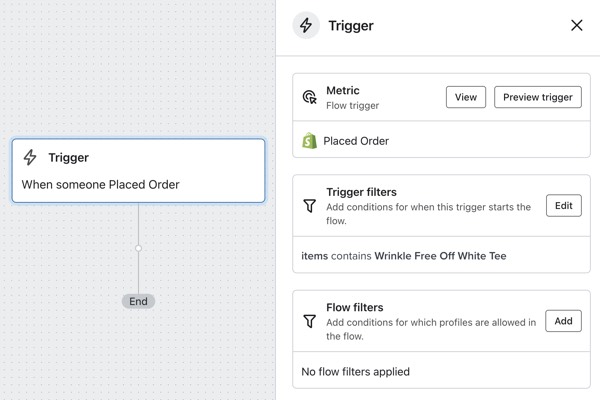Click the "items contains Wrinkle Free Off White Tee" condition
The width and height of the screenshot is (600, 400).
tap(404, 256)
